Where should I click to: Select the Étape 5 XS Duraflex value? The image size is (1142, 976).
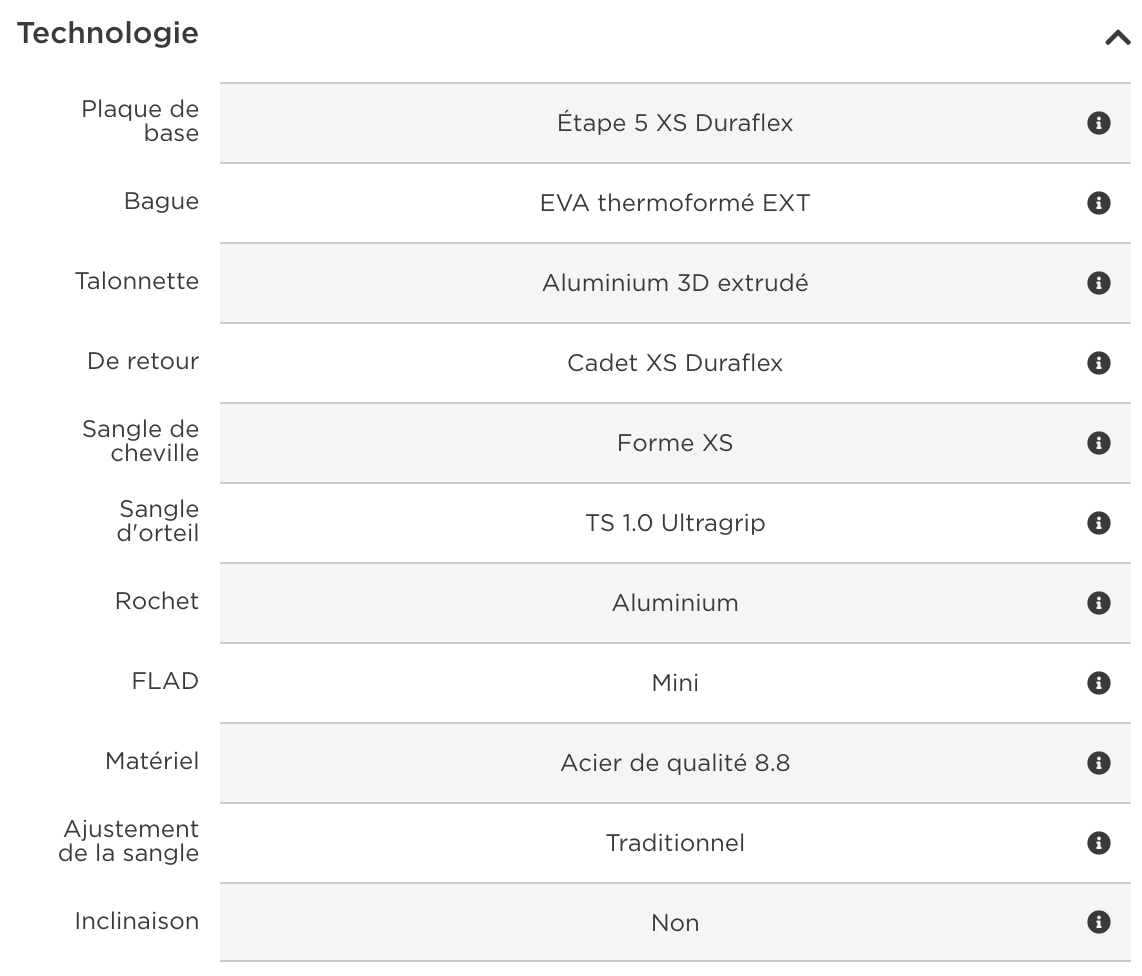click(675, 123)
